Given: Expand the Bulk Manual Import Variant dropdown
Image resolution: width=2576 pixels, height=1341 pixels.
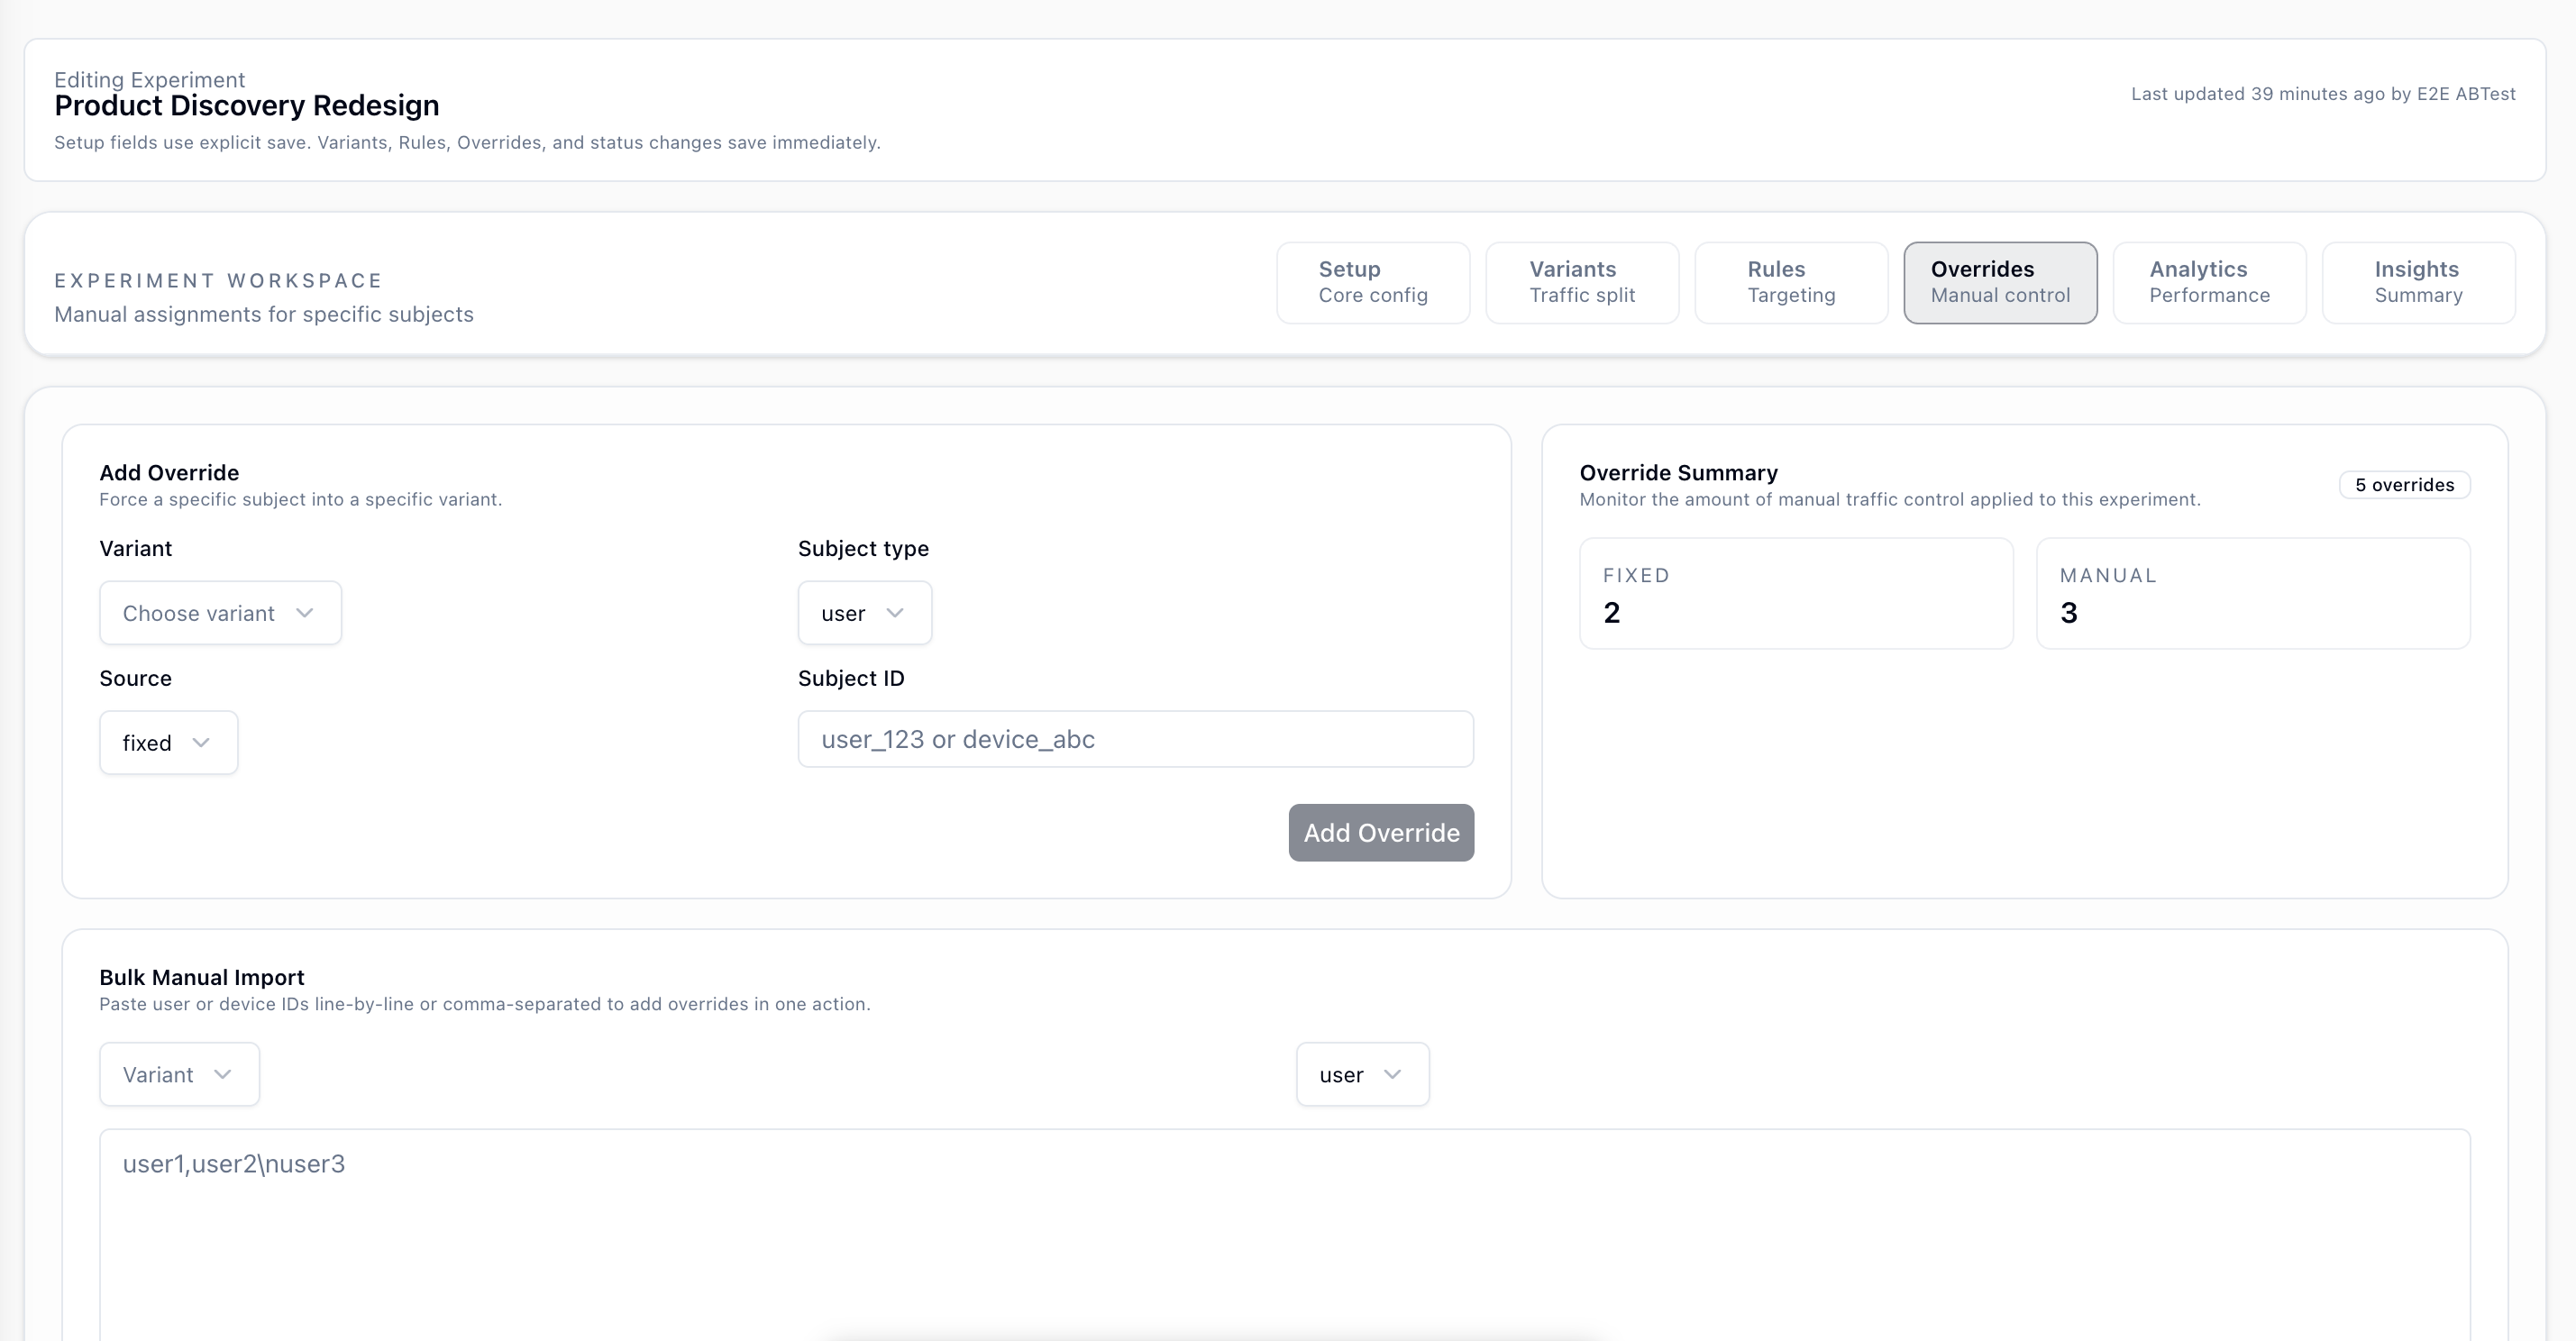Looking at the screenshot, I should 178,1074.
